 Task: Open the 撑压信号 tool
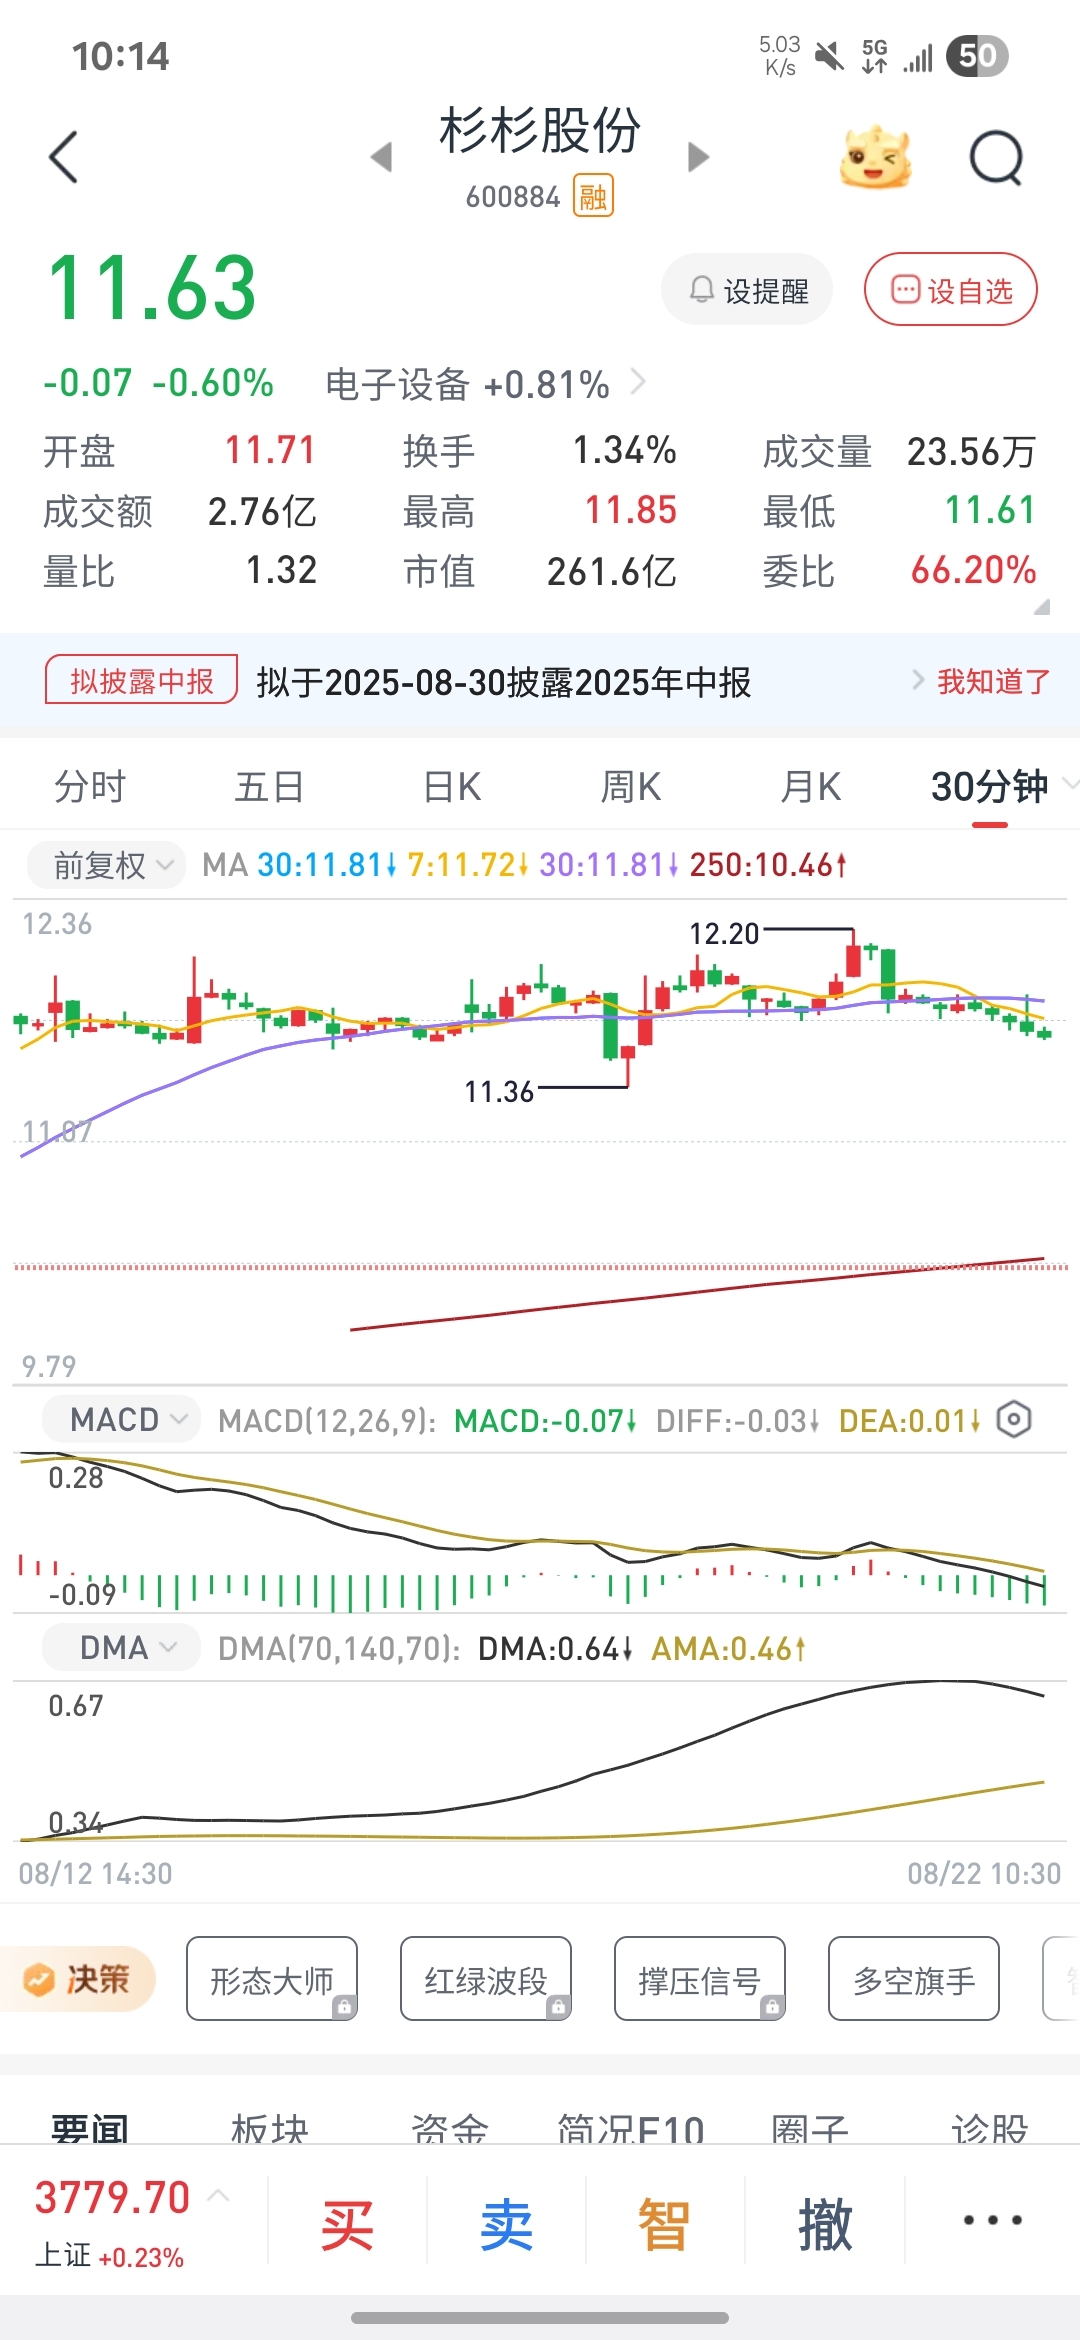pos(700,1978)
